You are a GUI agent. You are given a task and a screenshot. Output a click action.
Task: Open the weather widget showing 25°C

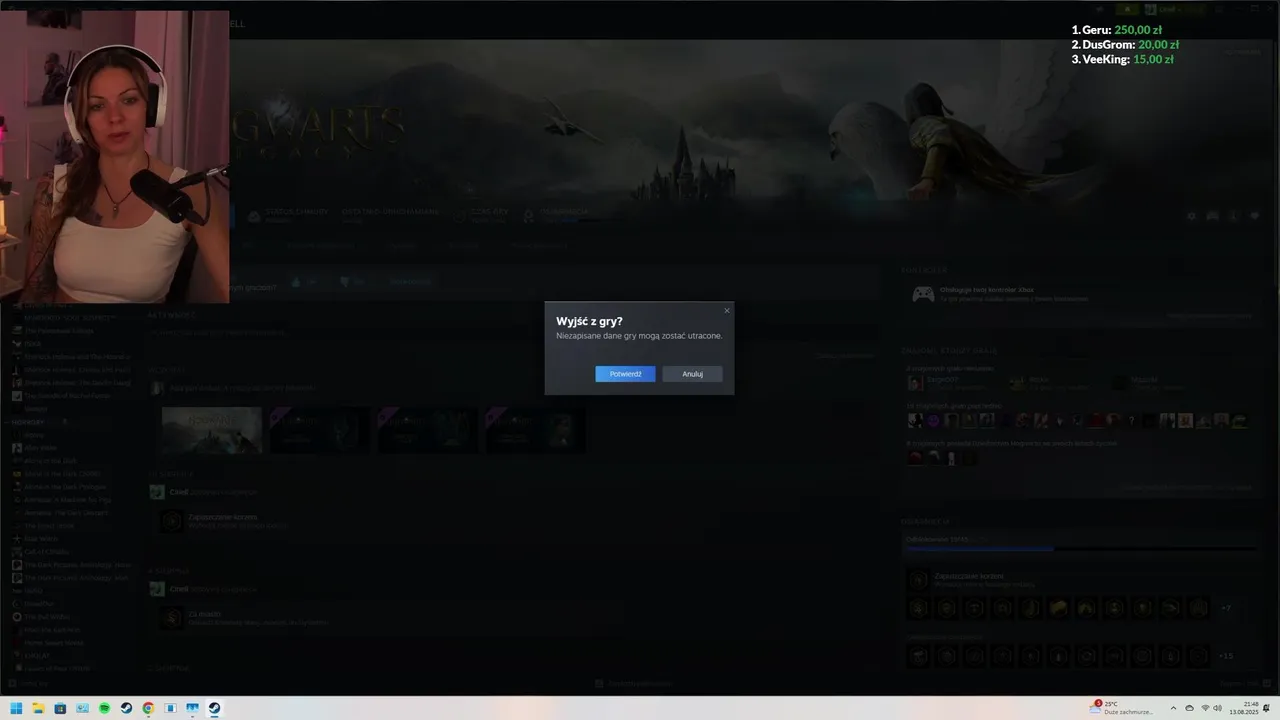1123,708
